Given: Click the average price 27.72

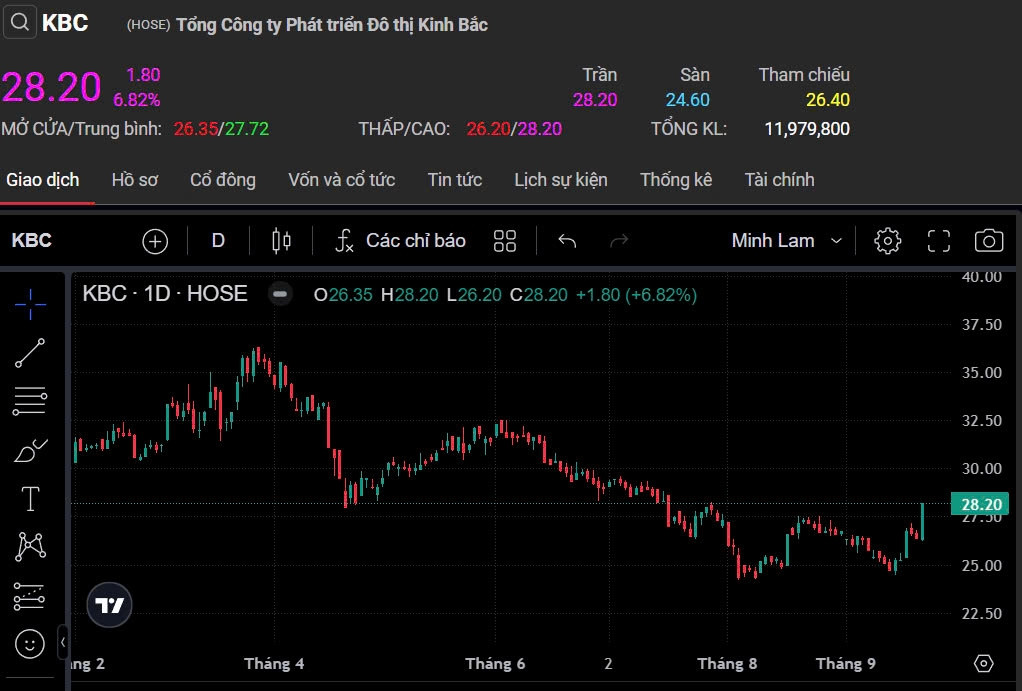Looking at the screenshot, I should pyautogui.click(x=247, y=128).
